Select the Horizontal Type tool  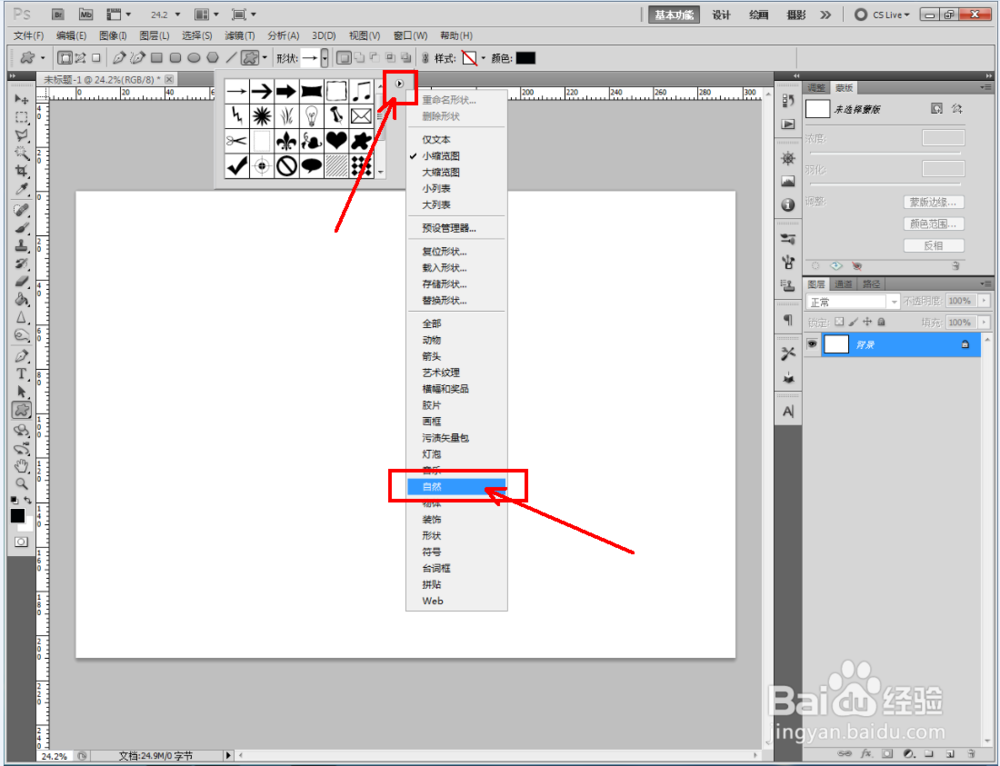21,374
